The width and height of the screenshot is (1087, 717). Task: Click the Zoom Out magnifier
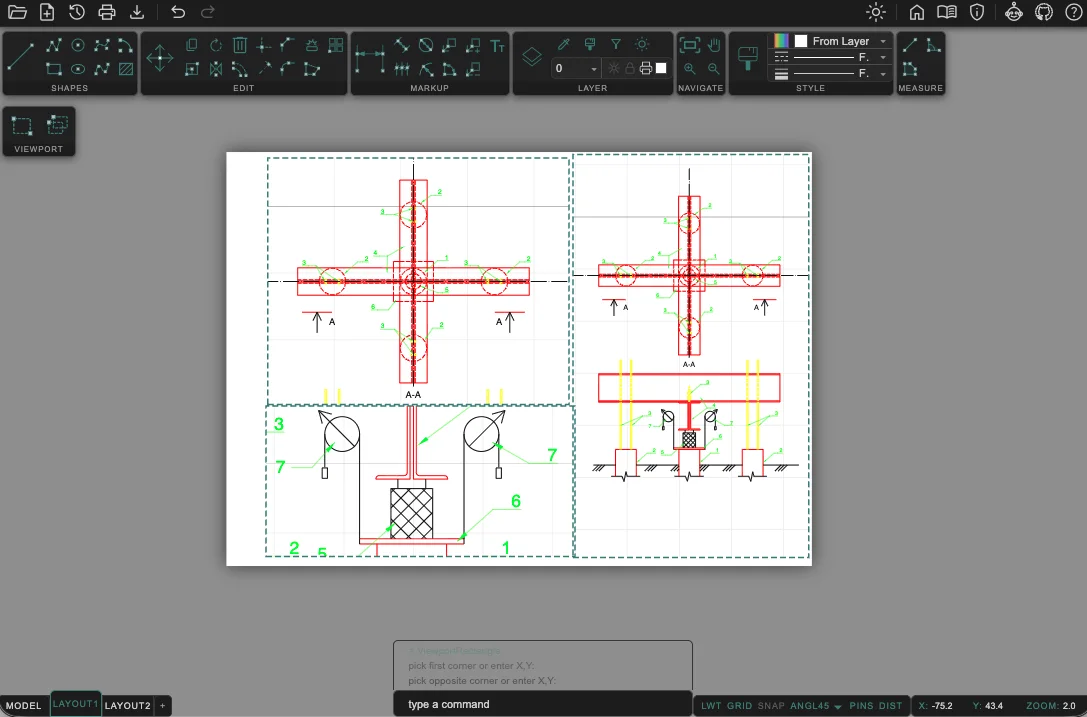point(714,69)
